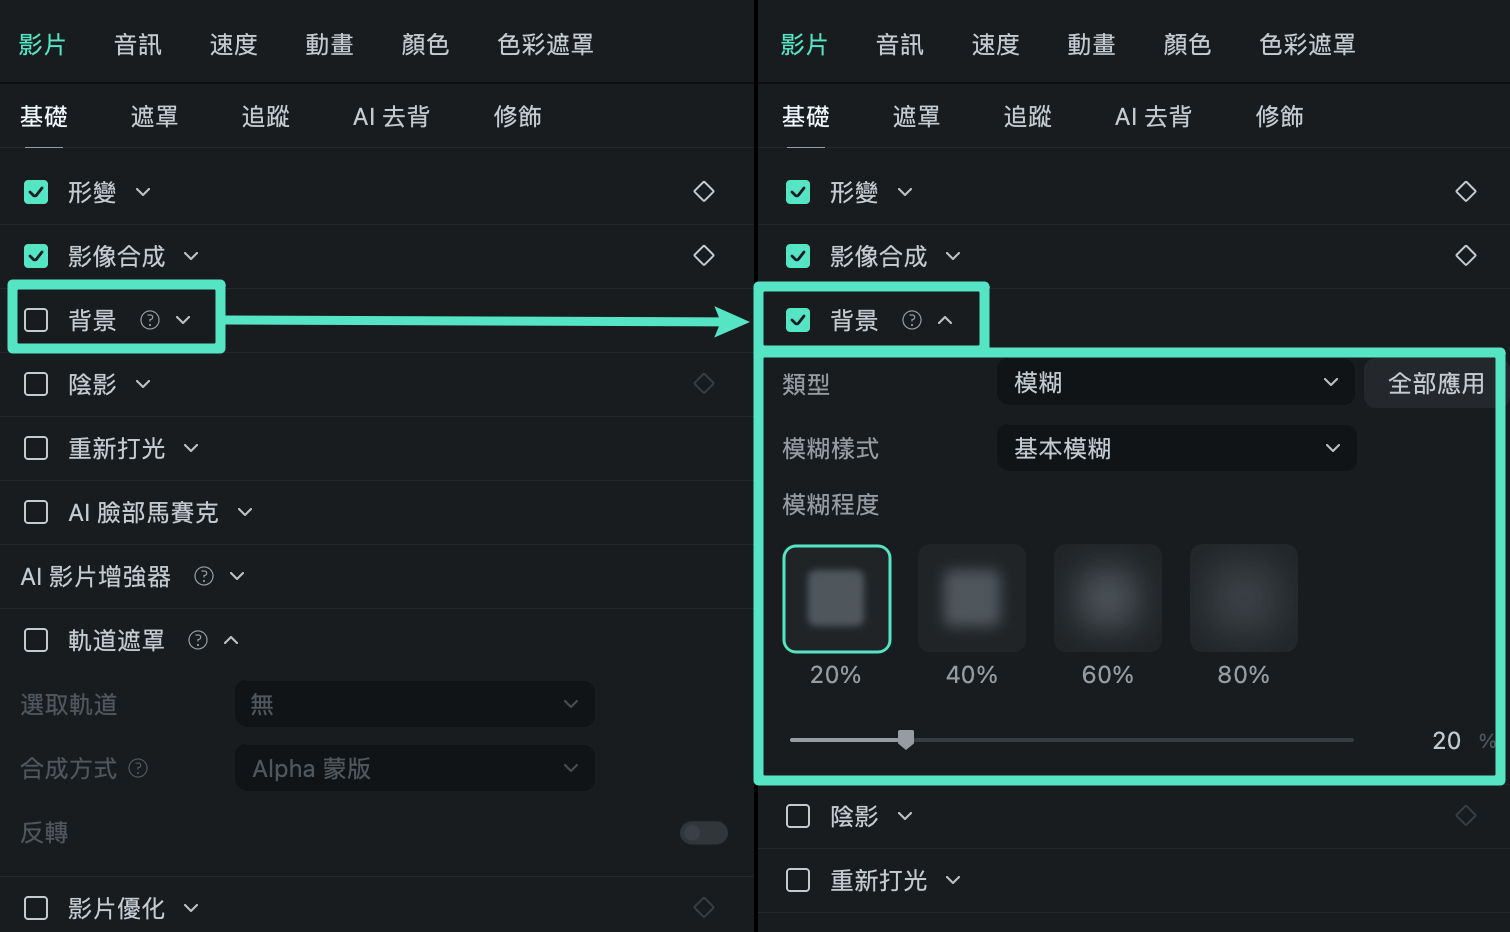This screenshot has height=932, width=1510.
Task: Click help icon next to AI 影片增強器
Action: [x=204, y=576]
